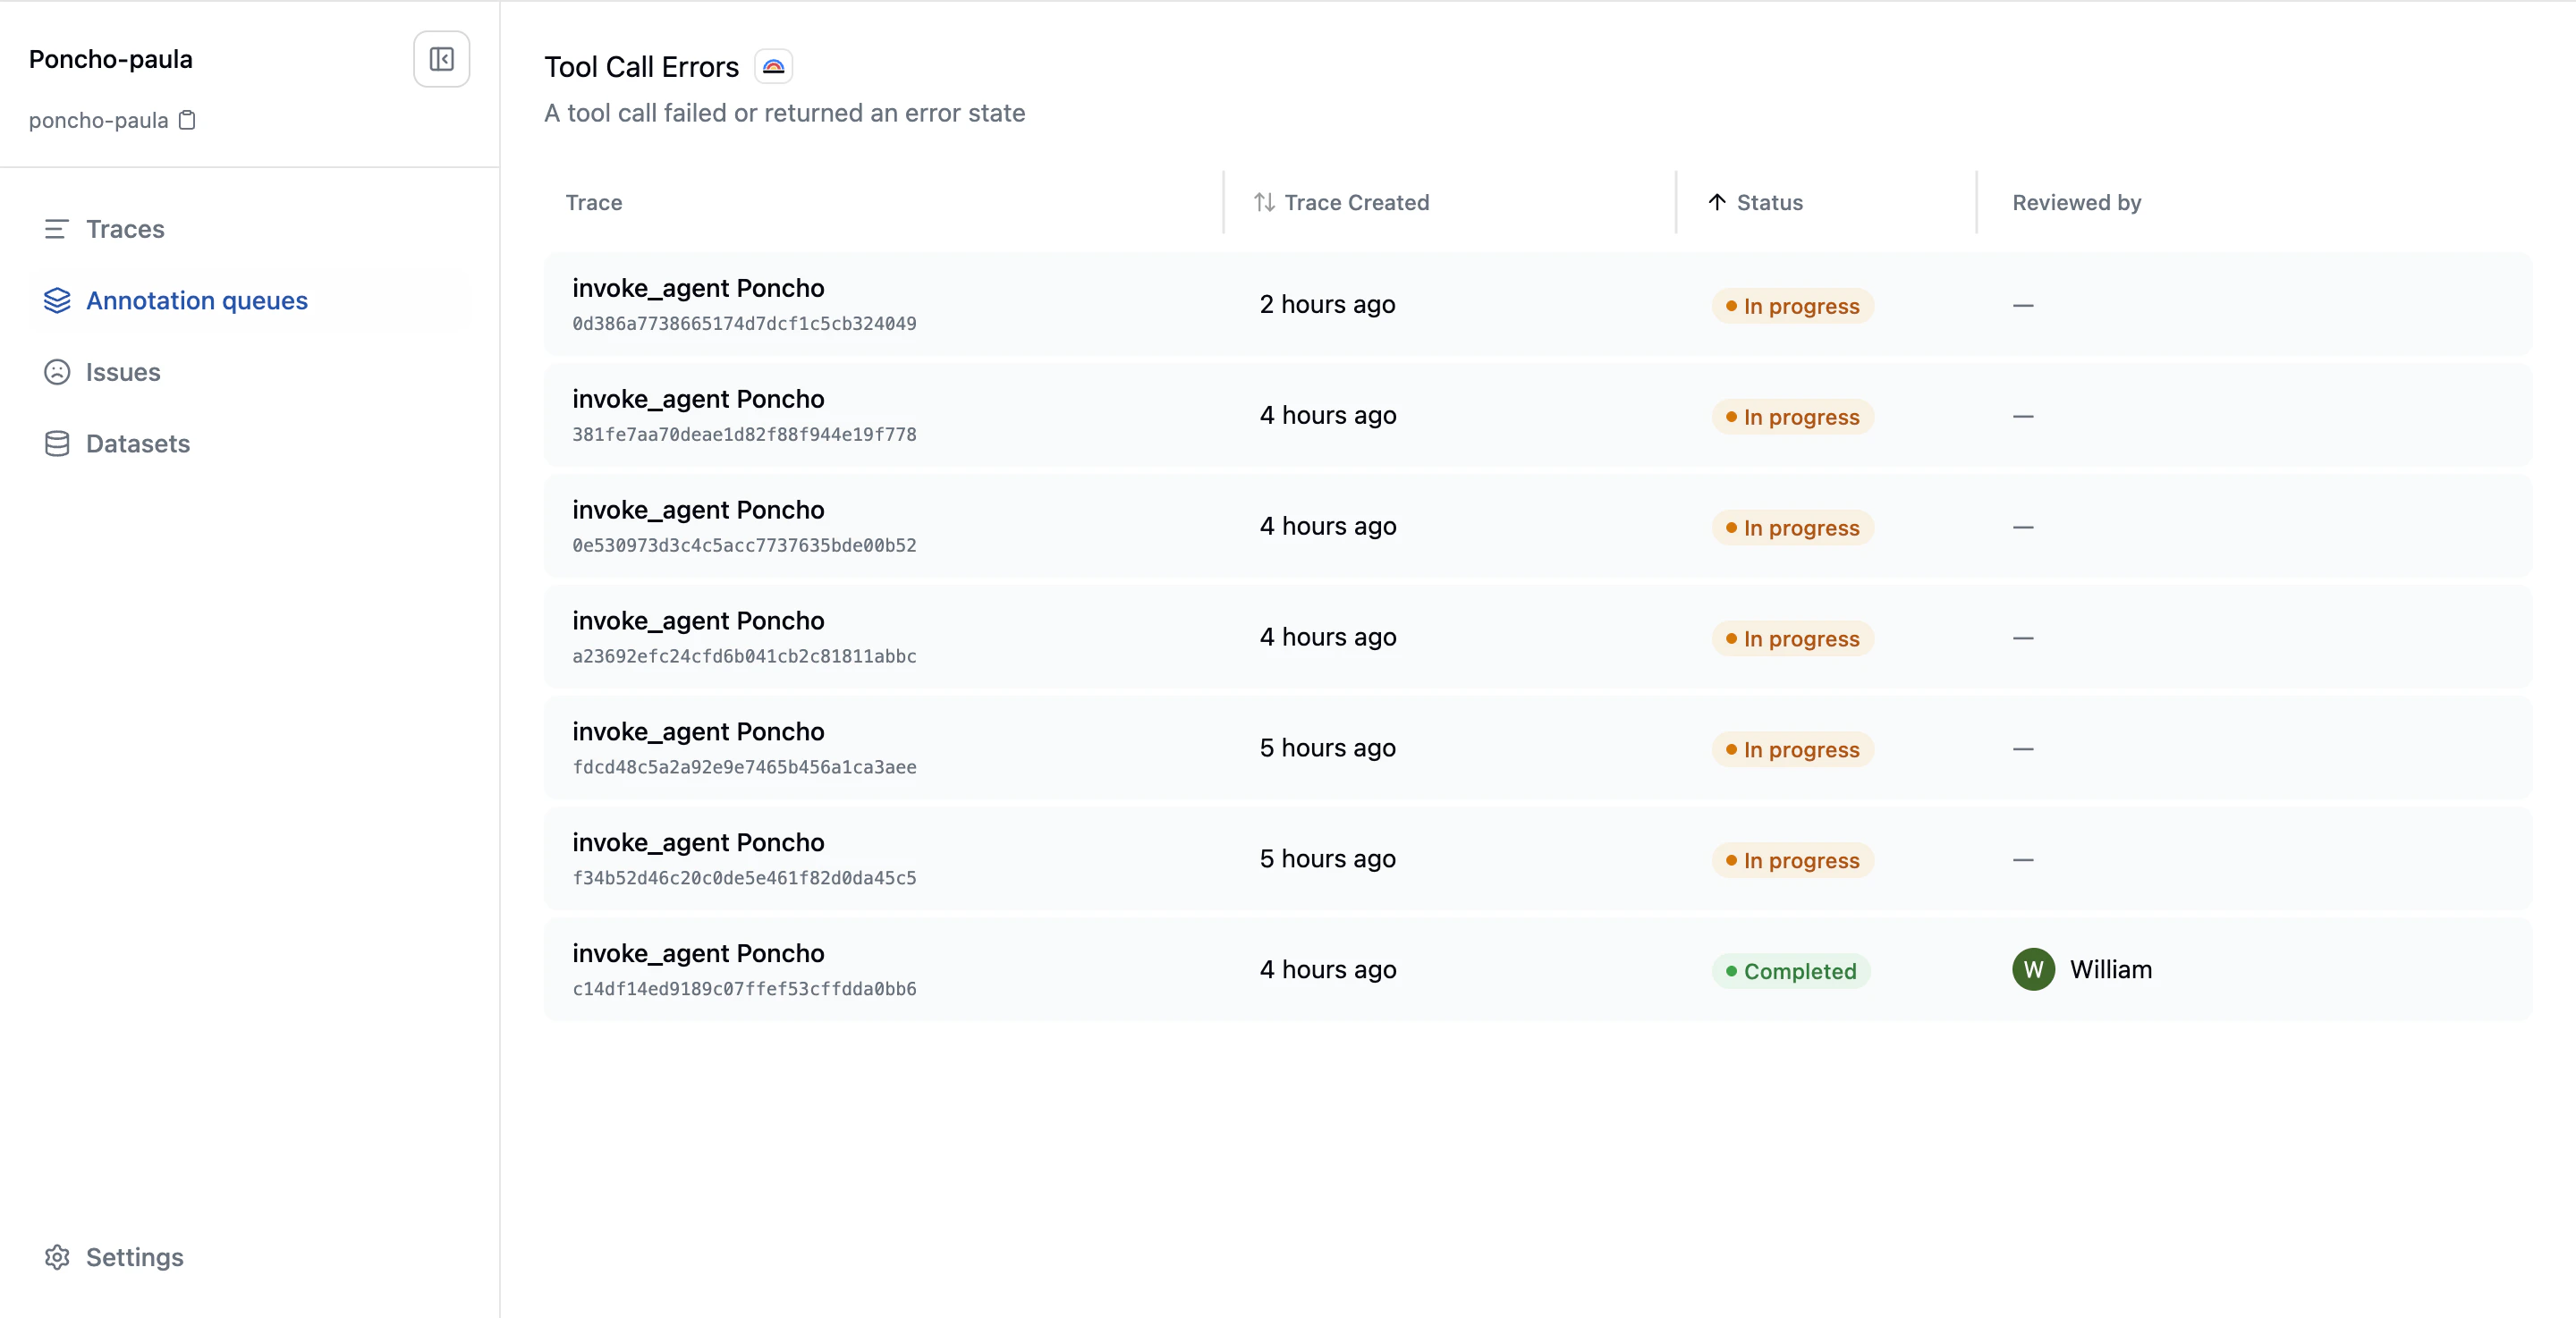The width and height of the screenshot is (2576, 1318).
Task: Click William's avatar in Reviewed by column
Action: [2032, 969]
